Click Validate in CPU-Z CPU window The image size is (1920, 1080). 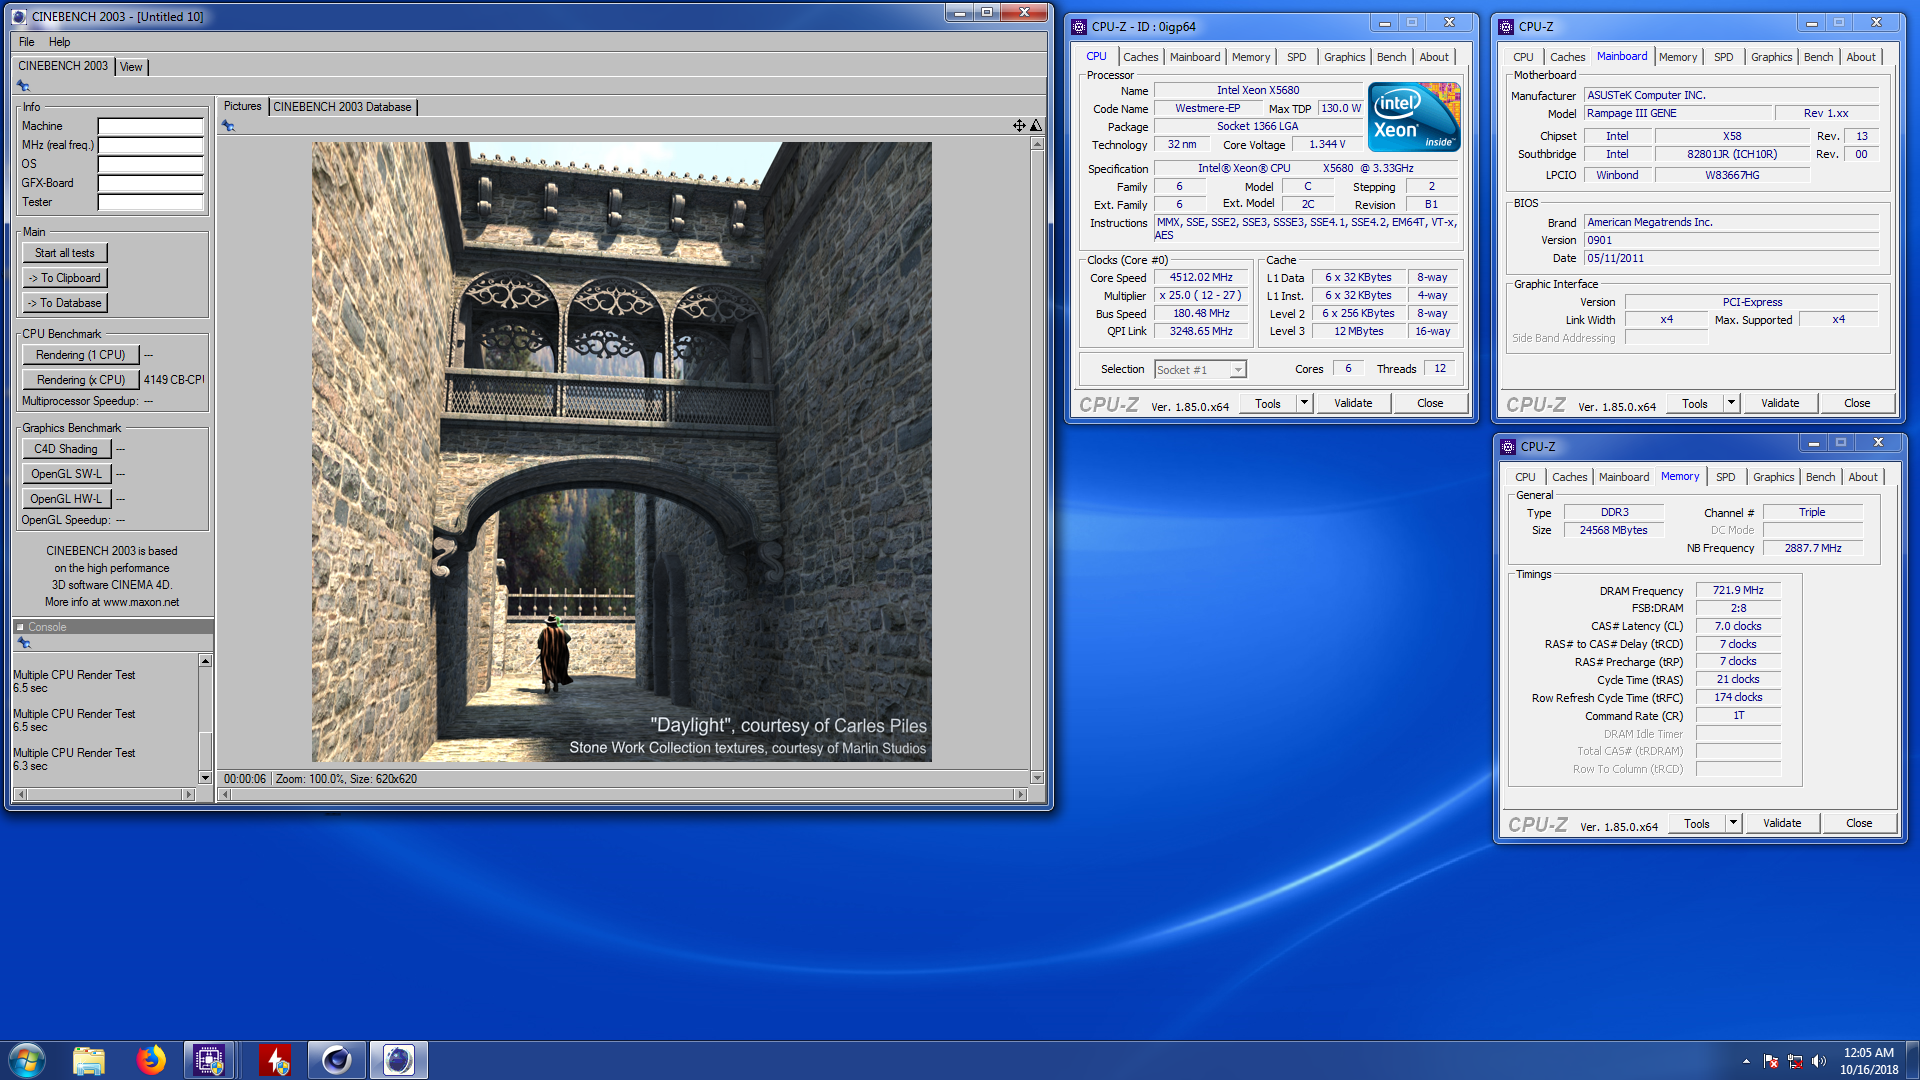(x=1352, y=403)
